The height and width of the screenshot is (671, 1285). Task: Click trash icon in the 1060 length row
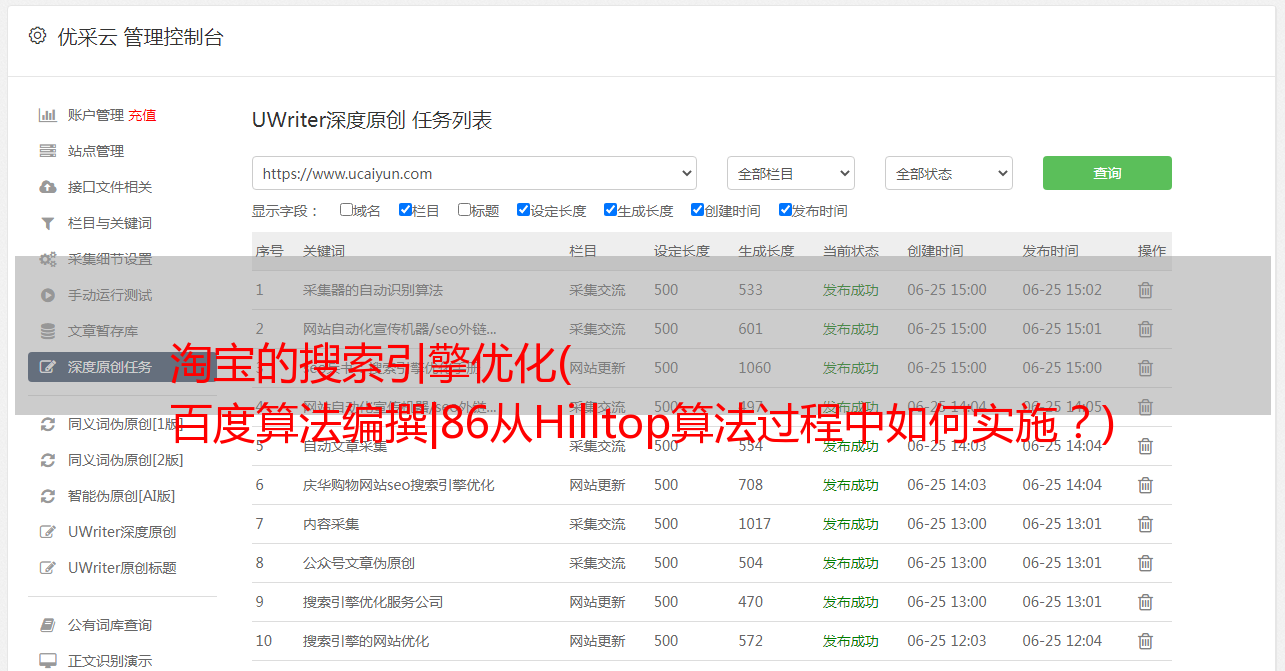[x=1145, y=368]
